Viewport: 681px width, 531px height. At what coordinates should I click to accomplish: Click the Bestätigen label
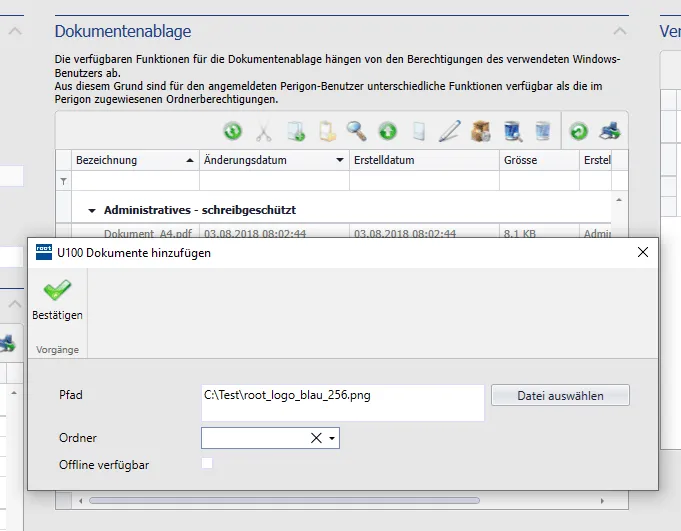pos(57,315)
